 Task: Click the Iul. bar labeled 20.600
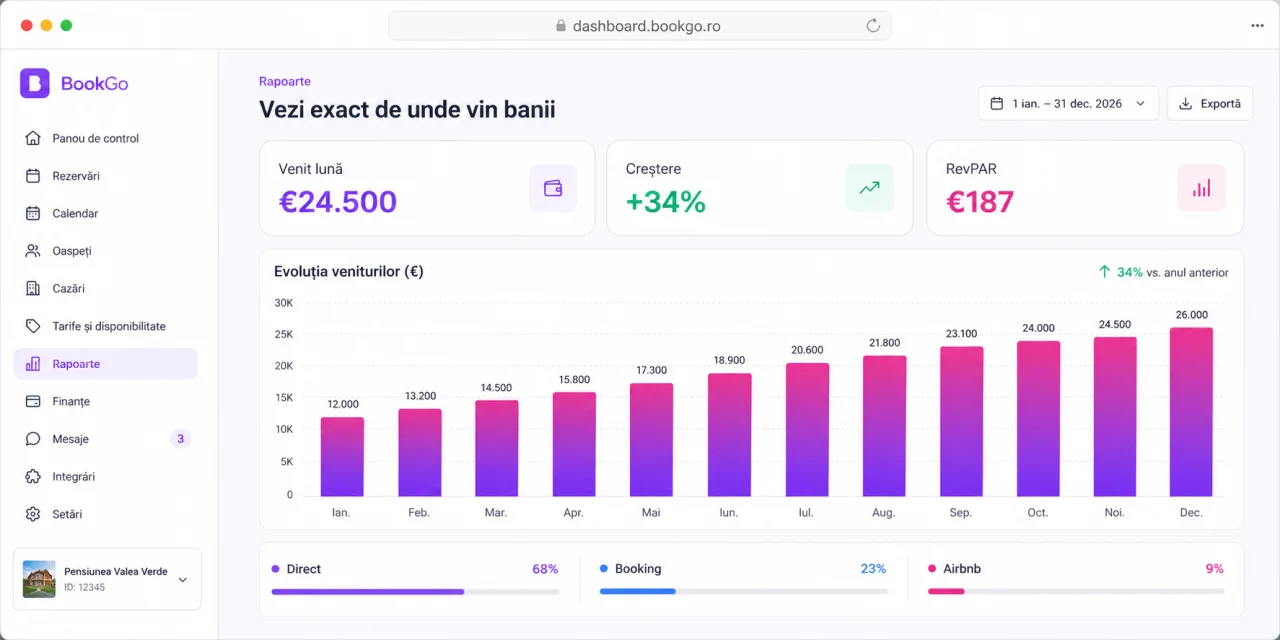pyautogui.click(x=807, y=430)
